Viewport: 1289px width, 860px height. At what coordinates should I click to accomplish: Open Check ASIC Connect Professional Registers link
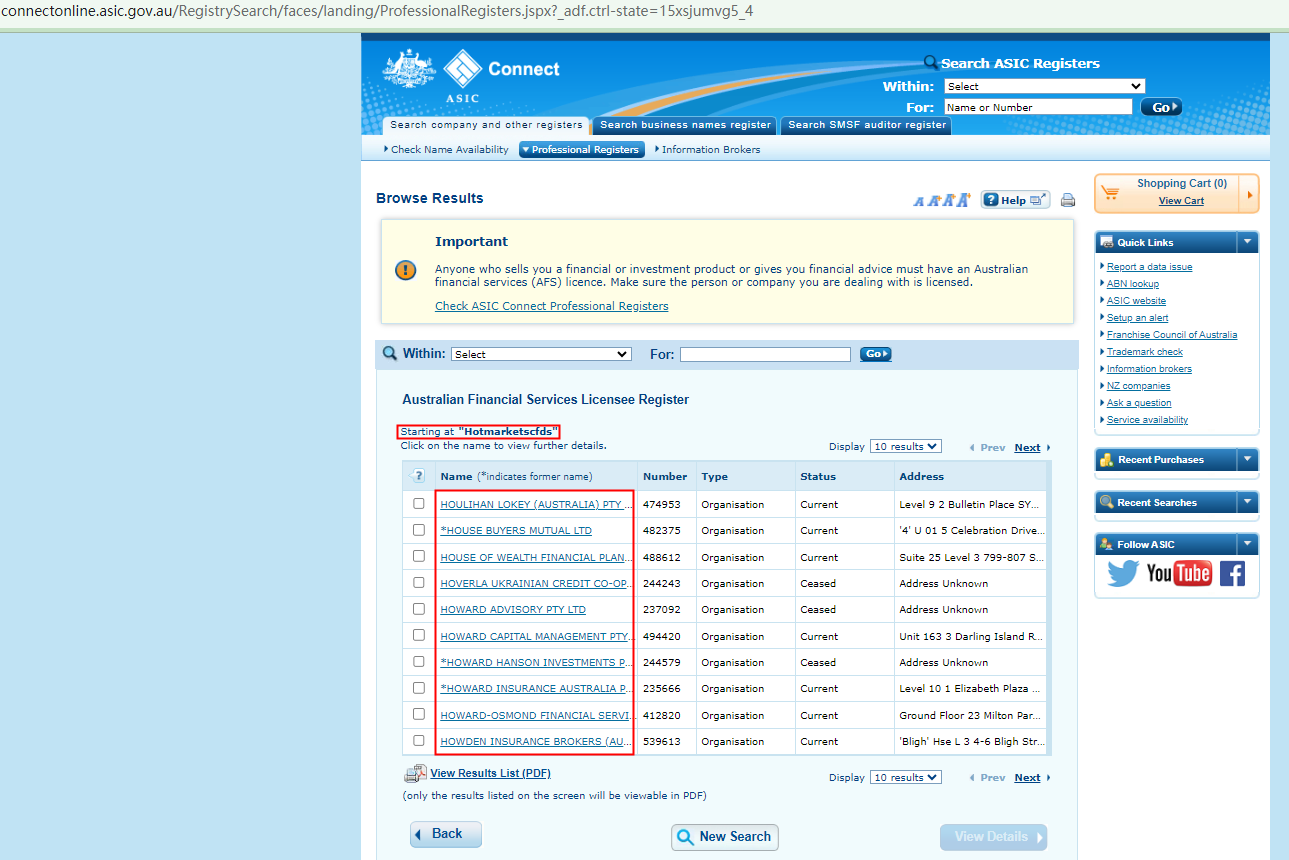click(552, 306)
